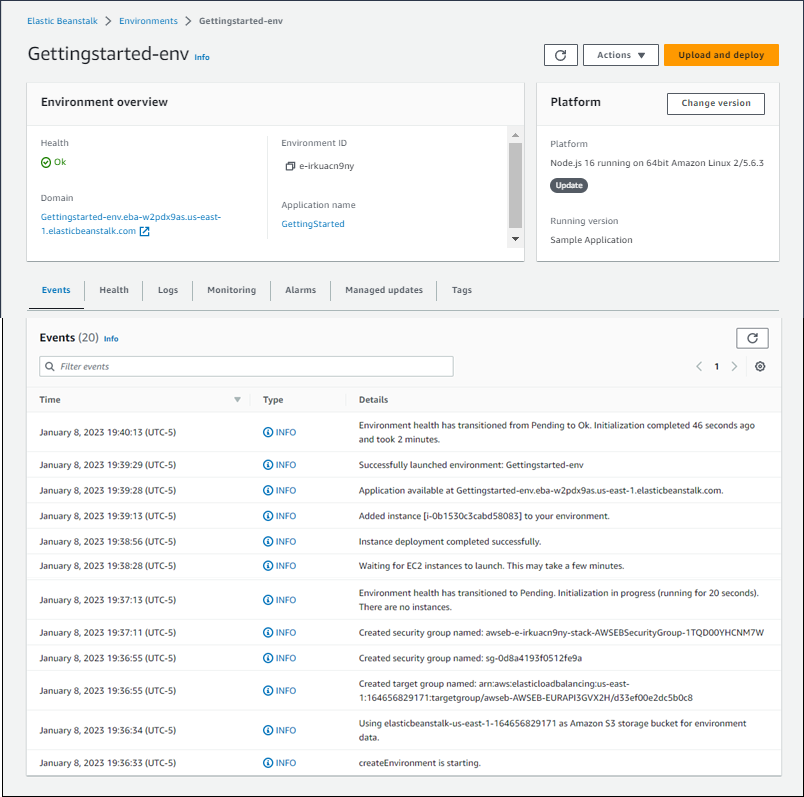Click the platform Update badge

click(568, 185)
